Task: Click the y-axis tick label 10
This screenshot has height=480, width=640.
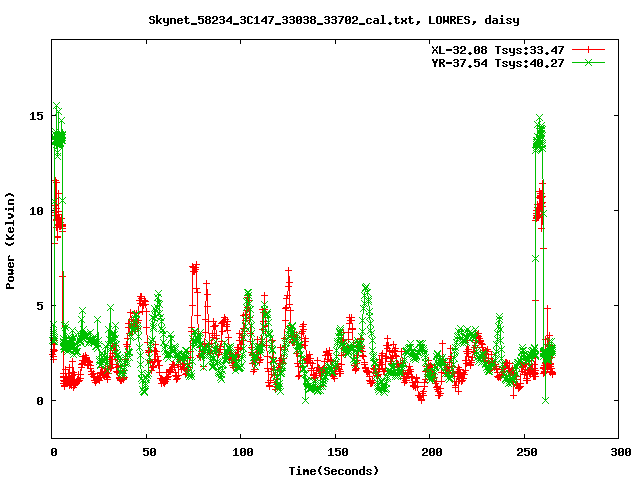Action: [36, 211]
